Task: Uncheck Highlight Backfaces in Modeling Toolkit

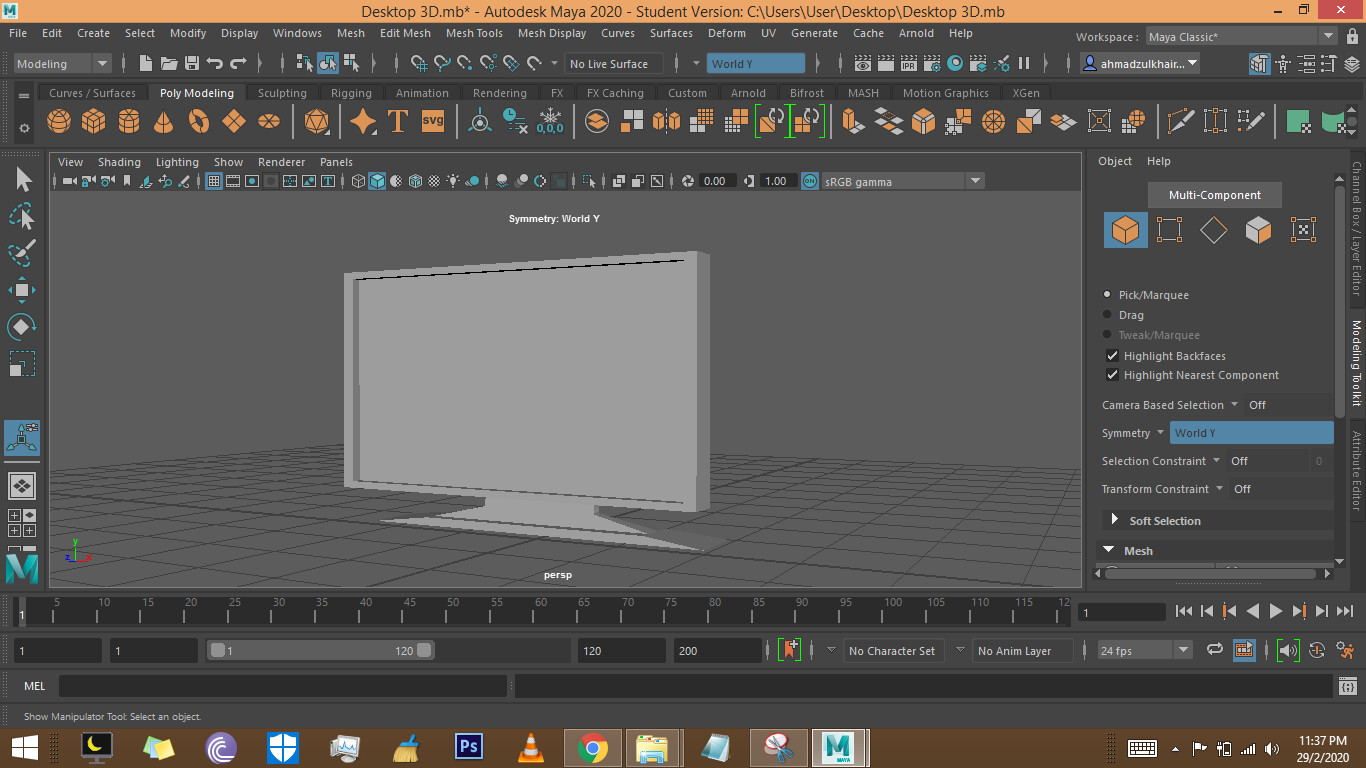Action: tap(1113, 355)
